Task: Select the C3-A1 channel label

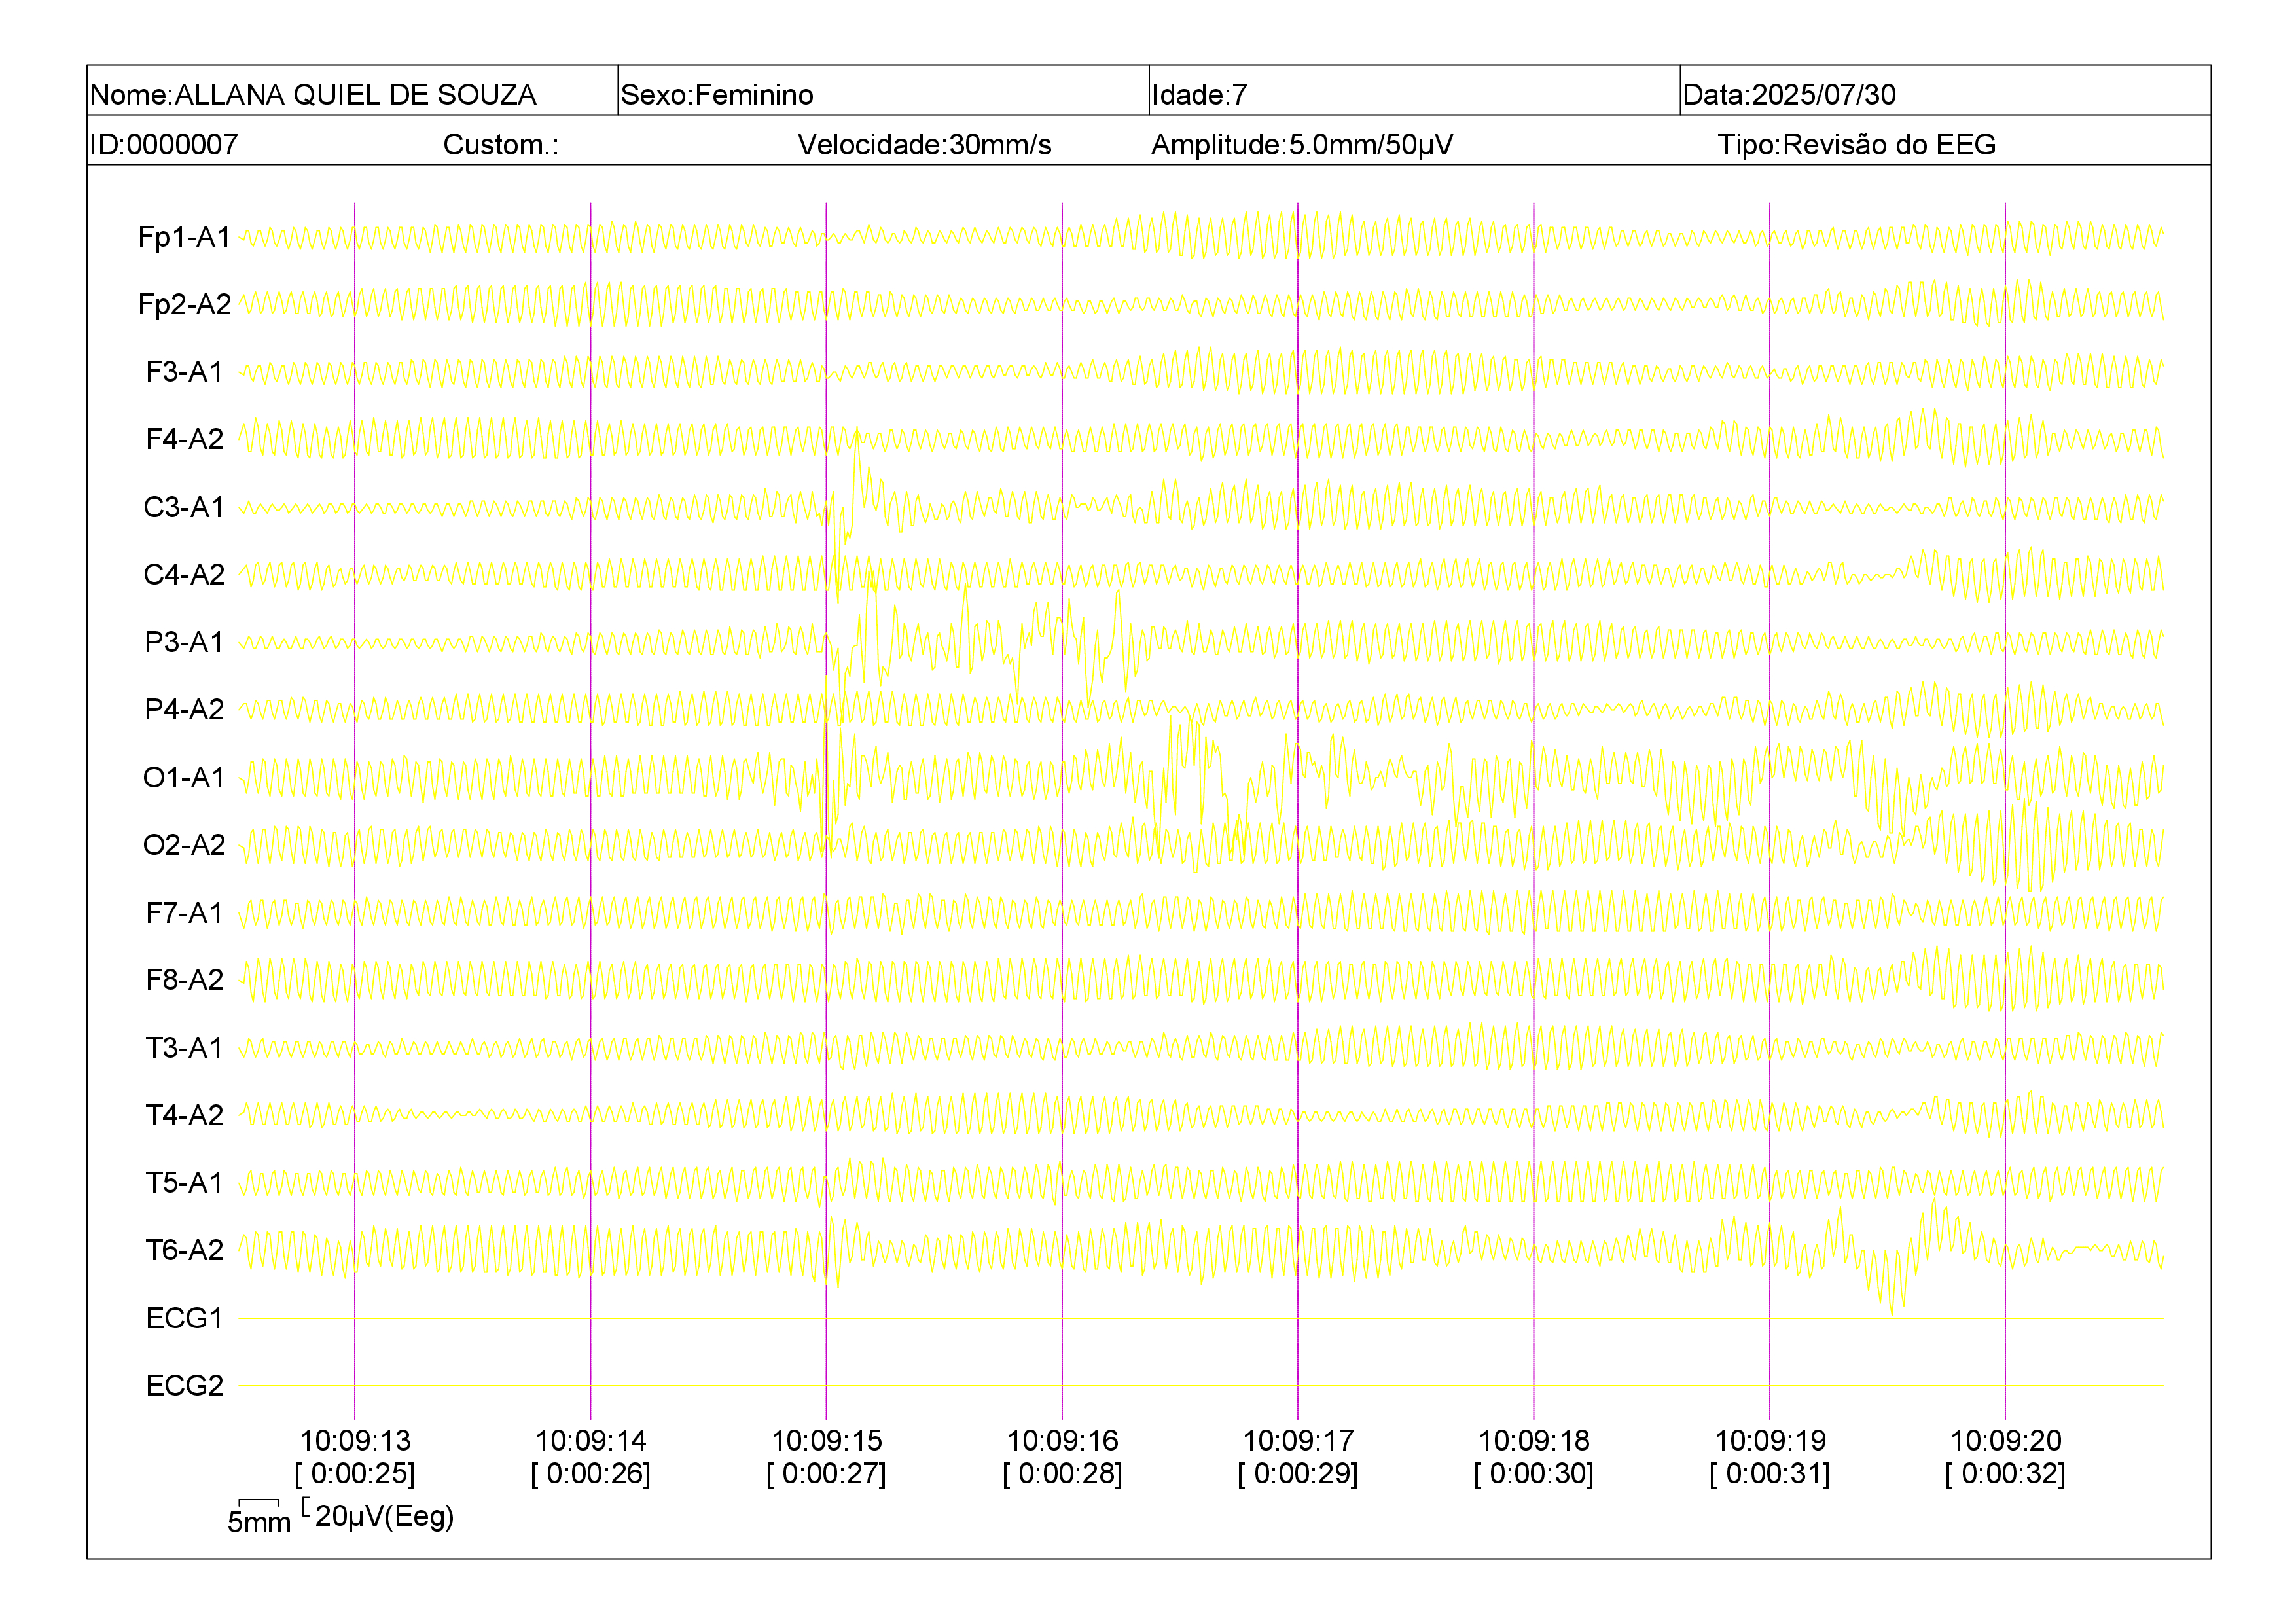Action: (185, 507)
